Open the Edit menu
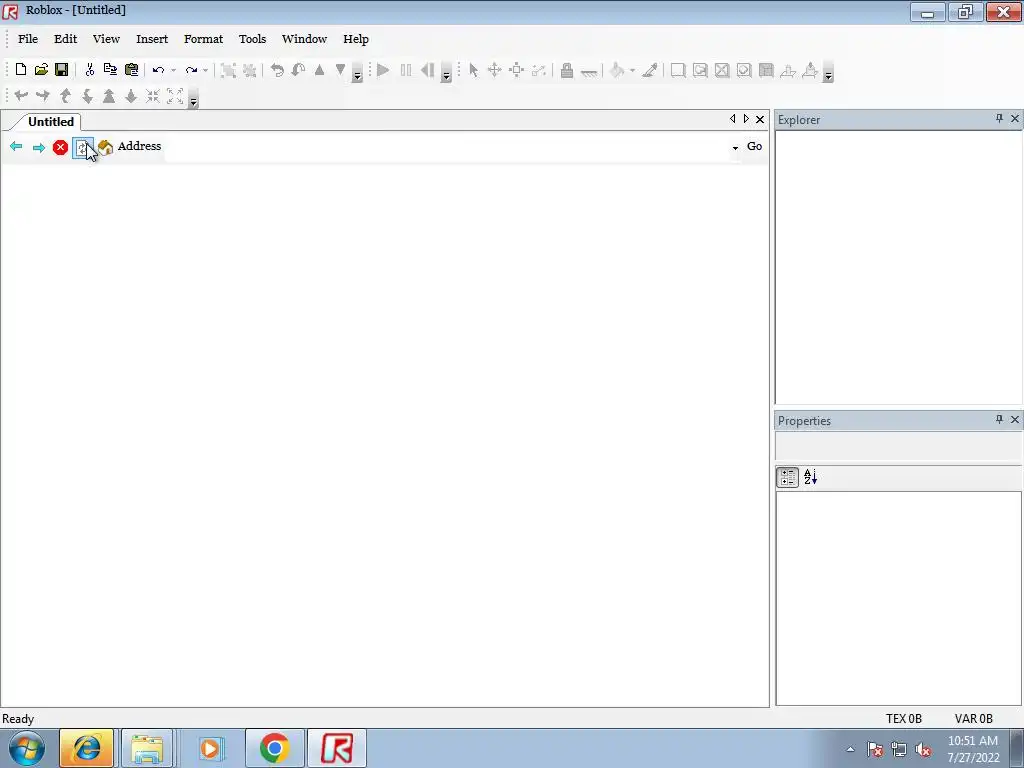 coord(65,39)
